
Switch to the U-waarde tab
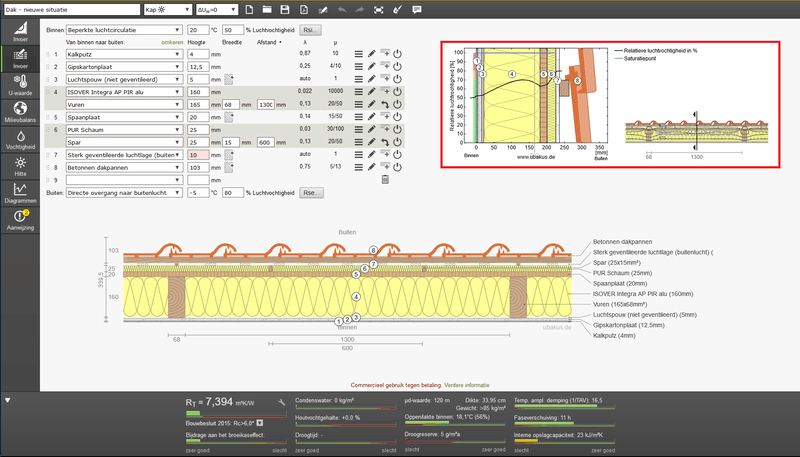(x=20, y=85)
